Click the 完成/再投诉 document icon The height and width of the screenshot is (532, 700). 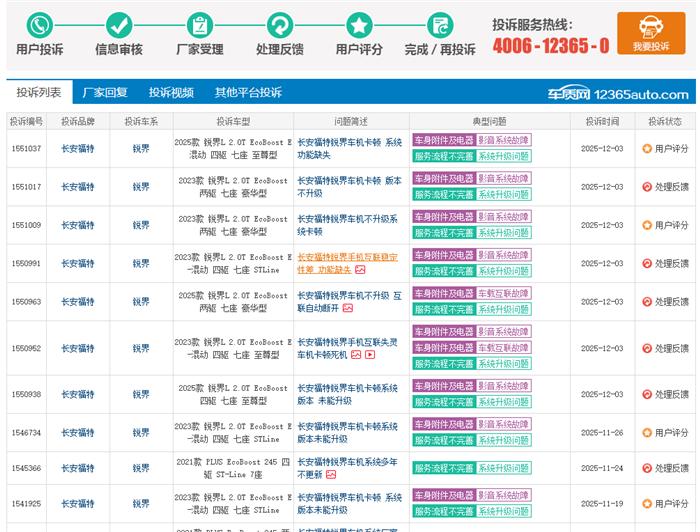439,24
